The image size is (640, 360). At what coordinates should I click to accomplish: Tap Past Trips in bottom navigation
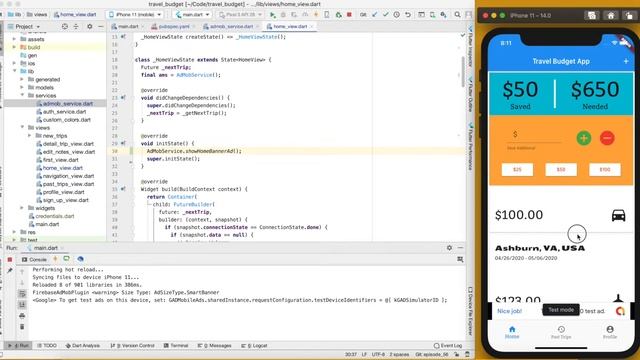coord(561,332)
